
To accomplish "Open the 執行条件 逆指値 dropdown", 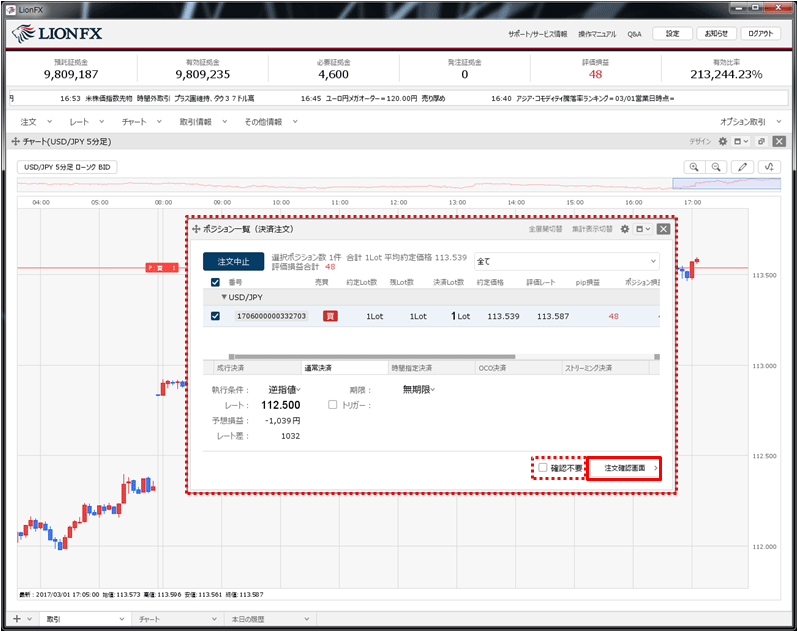I will [x=284, y=390].
